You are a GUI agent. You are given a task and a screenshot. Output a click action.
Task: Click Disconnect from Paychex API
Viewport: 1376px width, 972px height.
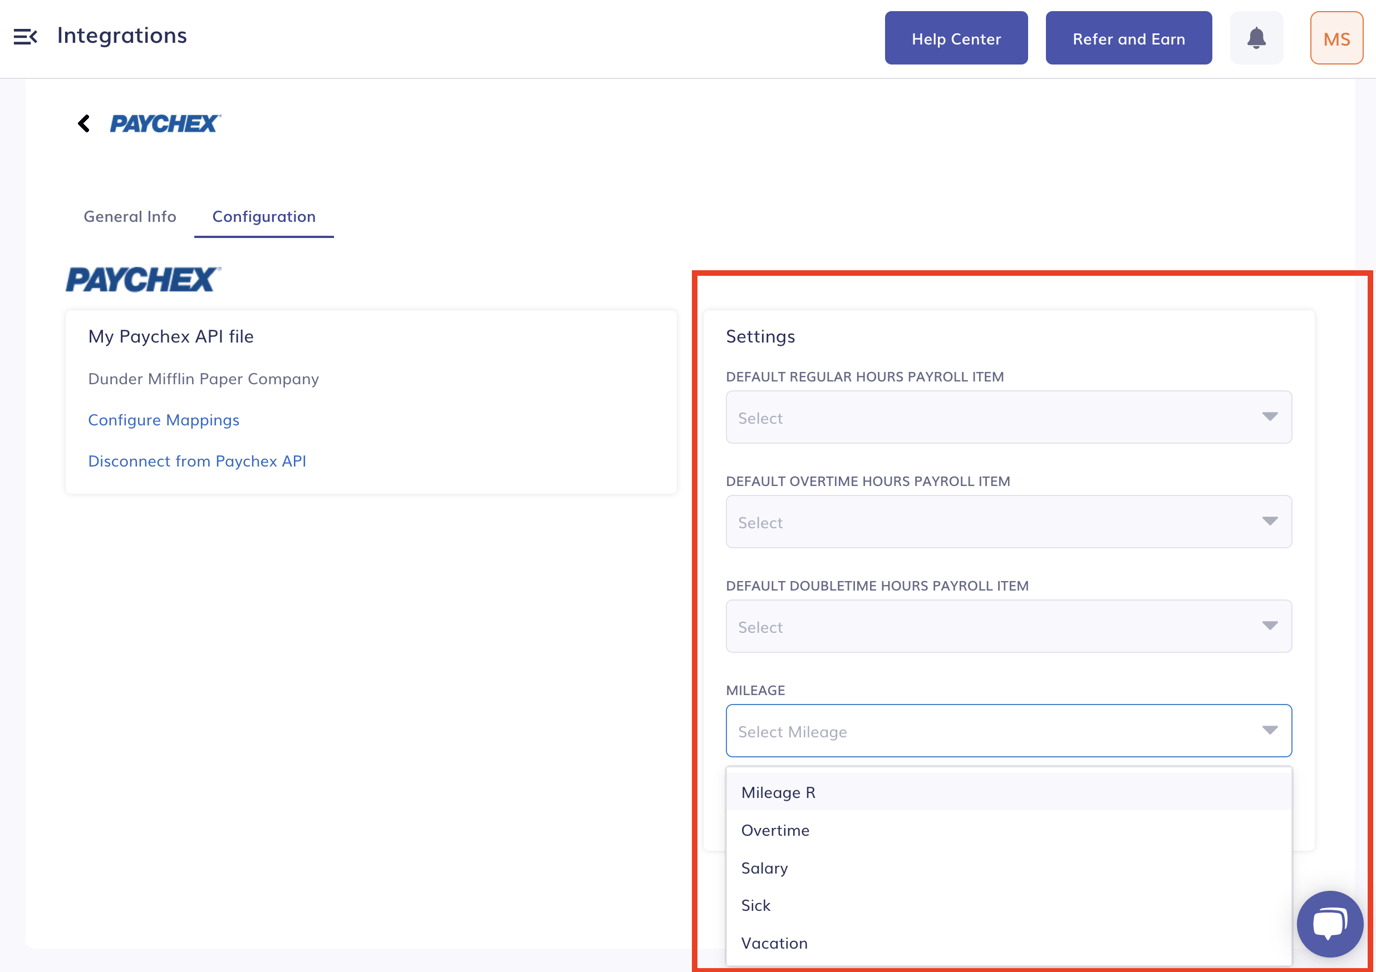(x=197, y=461)
